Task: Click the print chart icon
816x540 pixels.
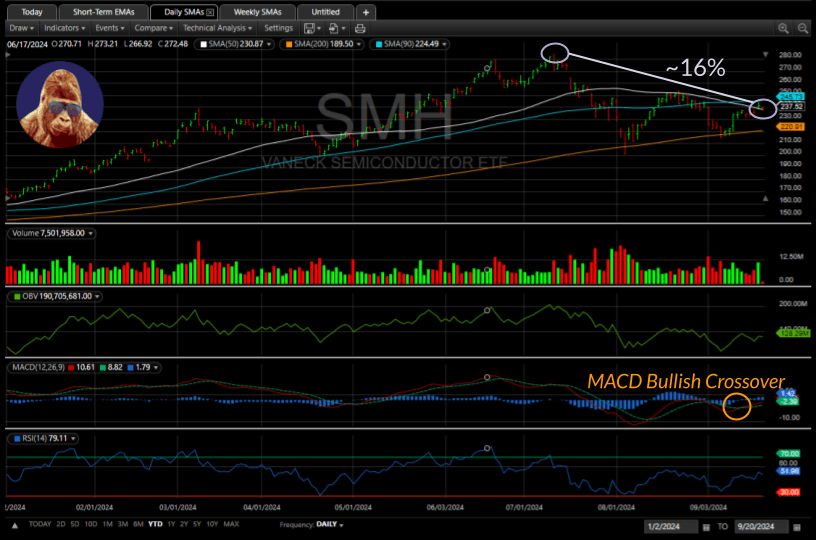Action: (x=359, y=28)
